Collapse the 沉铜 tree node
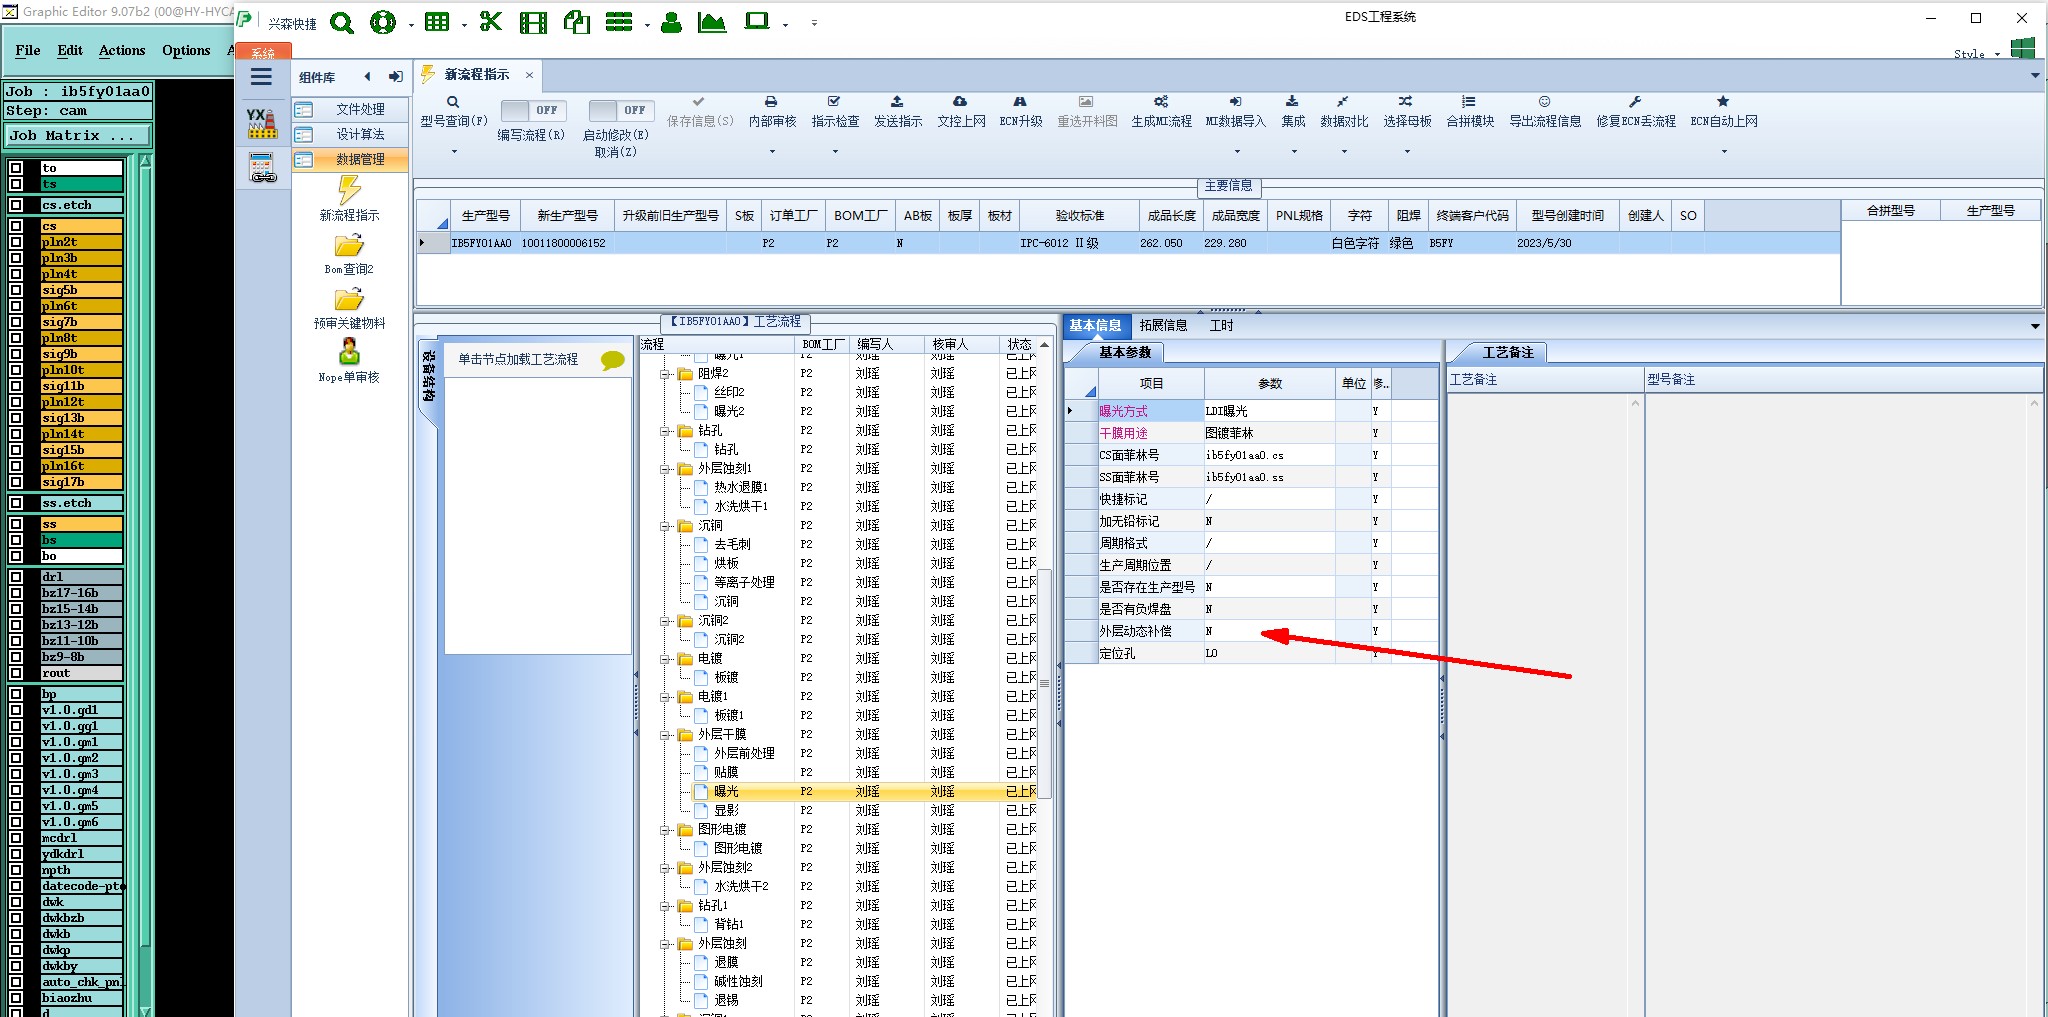Image resolution: width=2048 pixels, height=1017 pixels. 665,526
